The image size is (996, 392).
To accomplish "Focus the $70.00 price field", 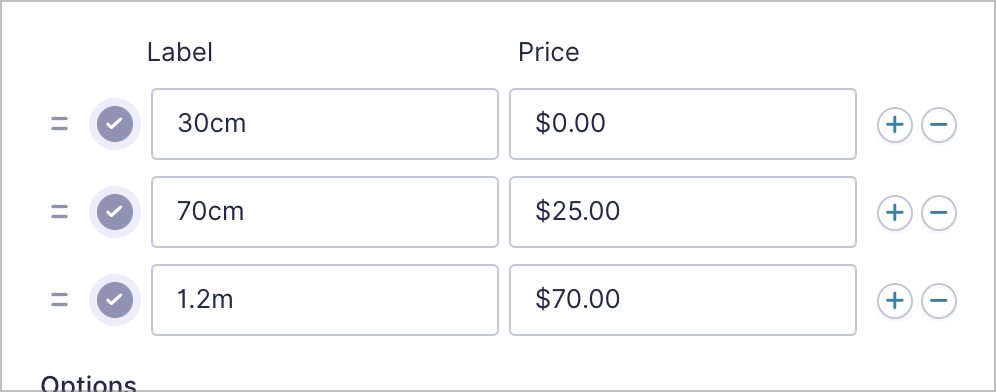I will (x=683, y=300).
